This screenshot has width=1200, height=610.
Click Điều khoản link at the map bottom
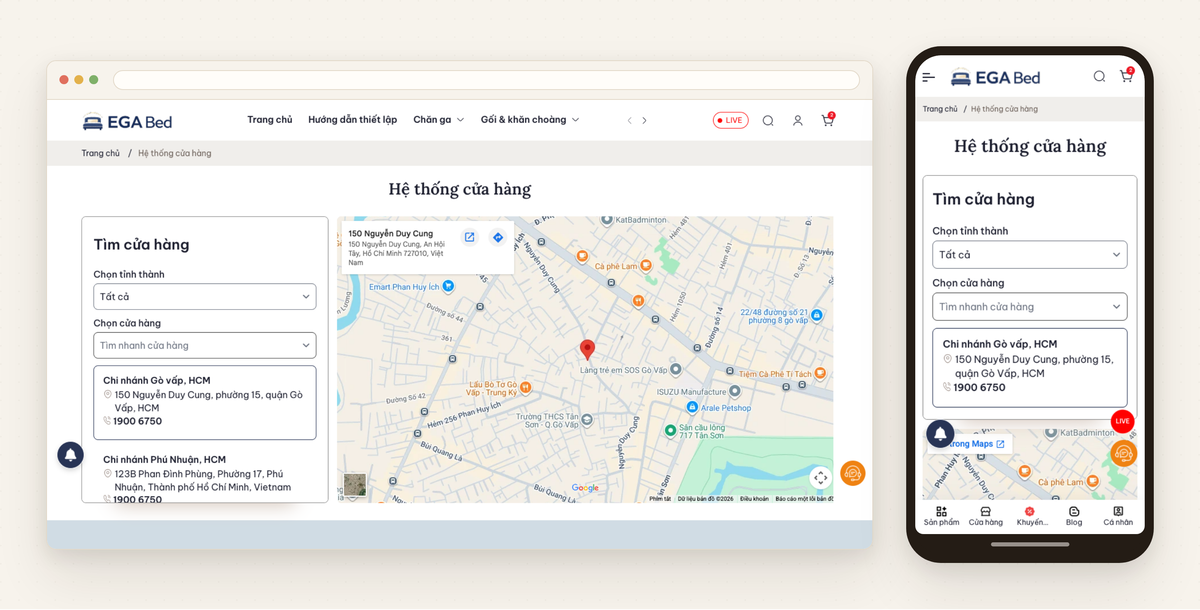pos(754,498)
